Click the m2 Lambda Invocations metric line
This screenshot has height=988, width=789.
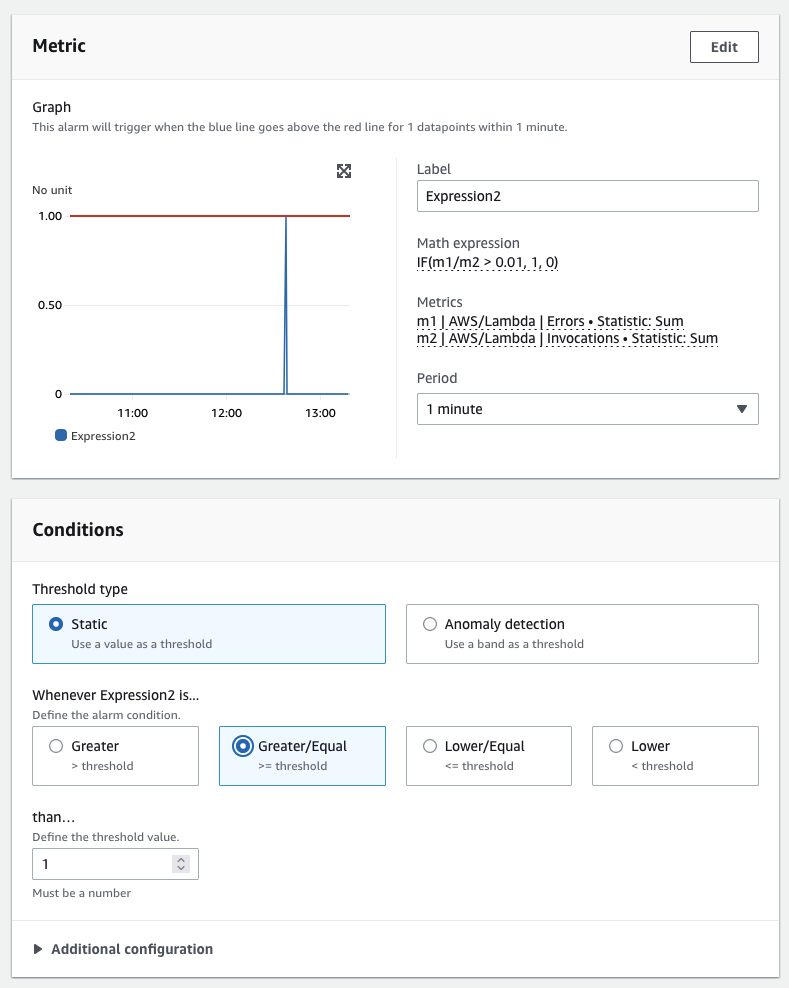coord(567,338)
